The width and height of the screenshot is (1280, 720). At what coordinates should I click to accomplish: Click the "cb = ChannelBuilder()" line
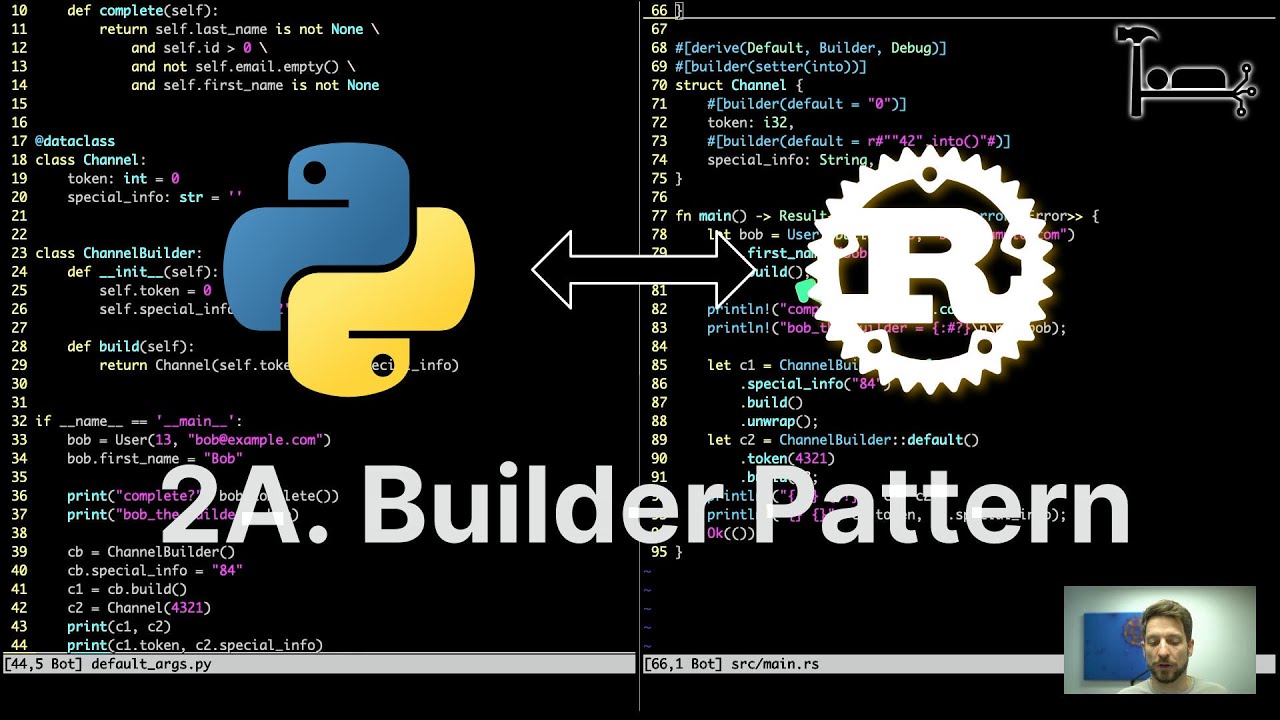click(151, 552)
